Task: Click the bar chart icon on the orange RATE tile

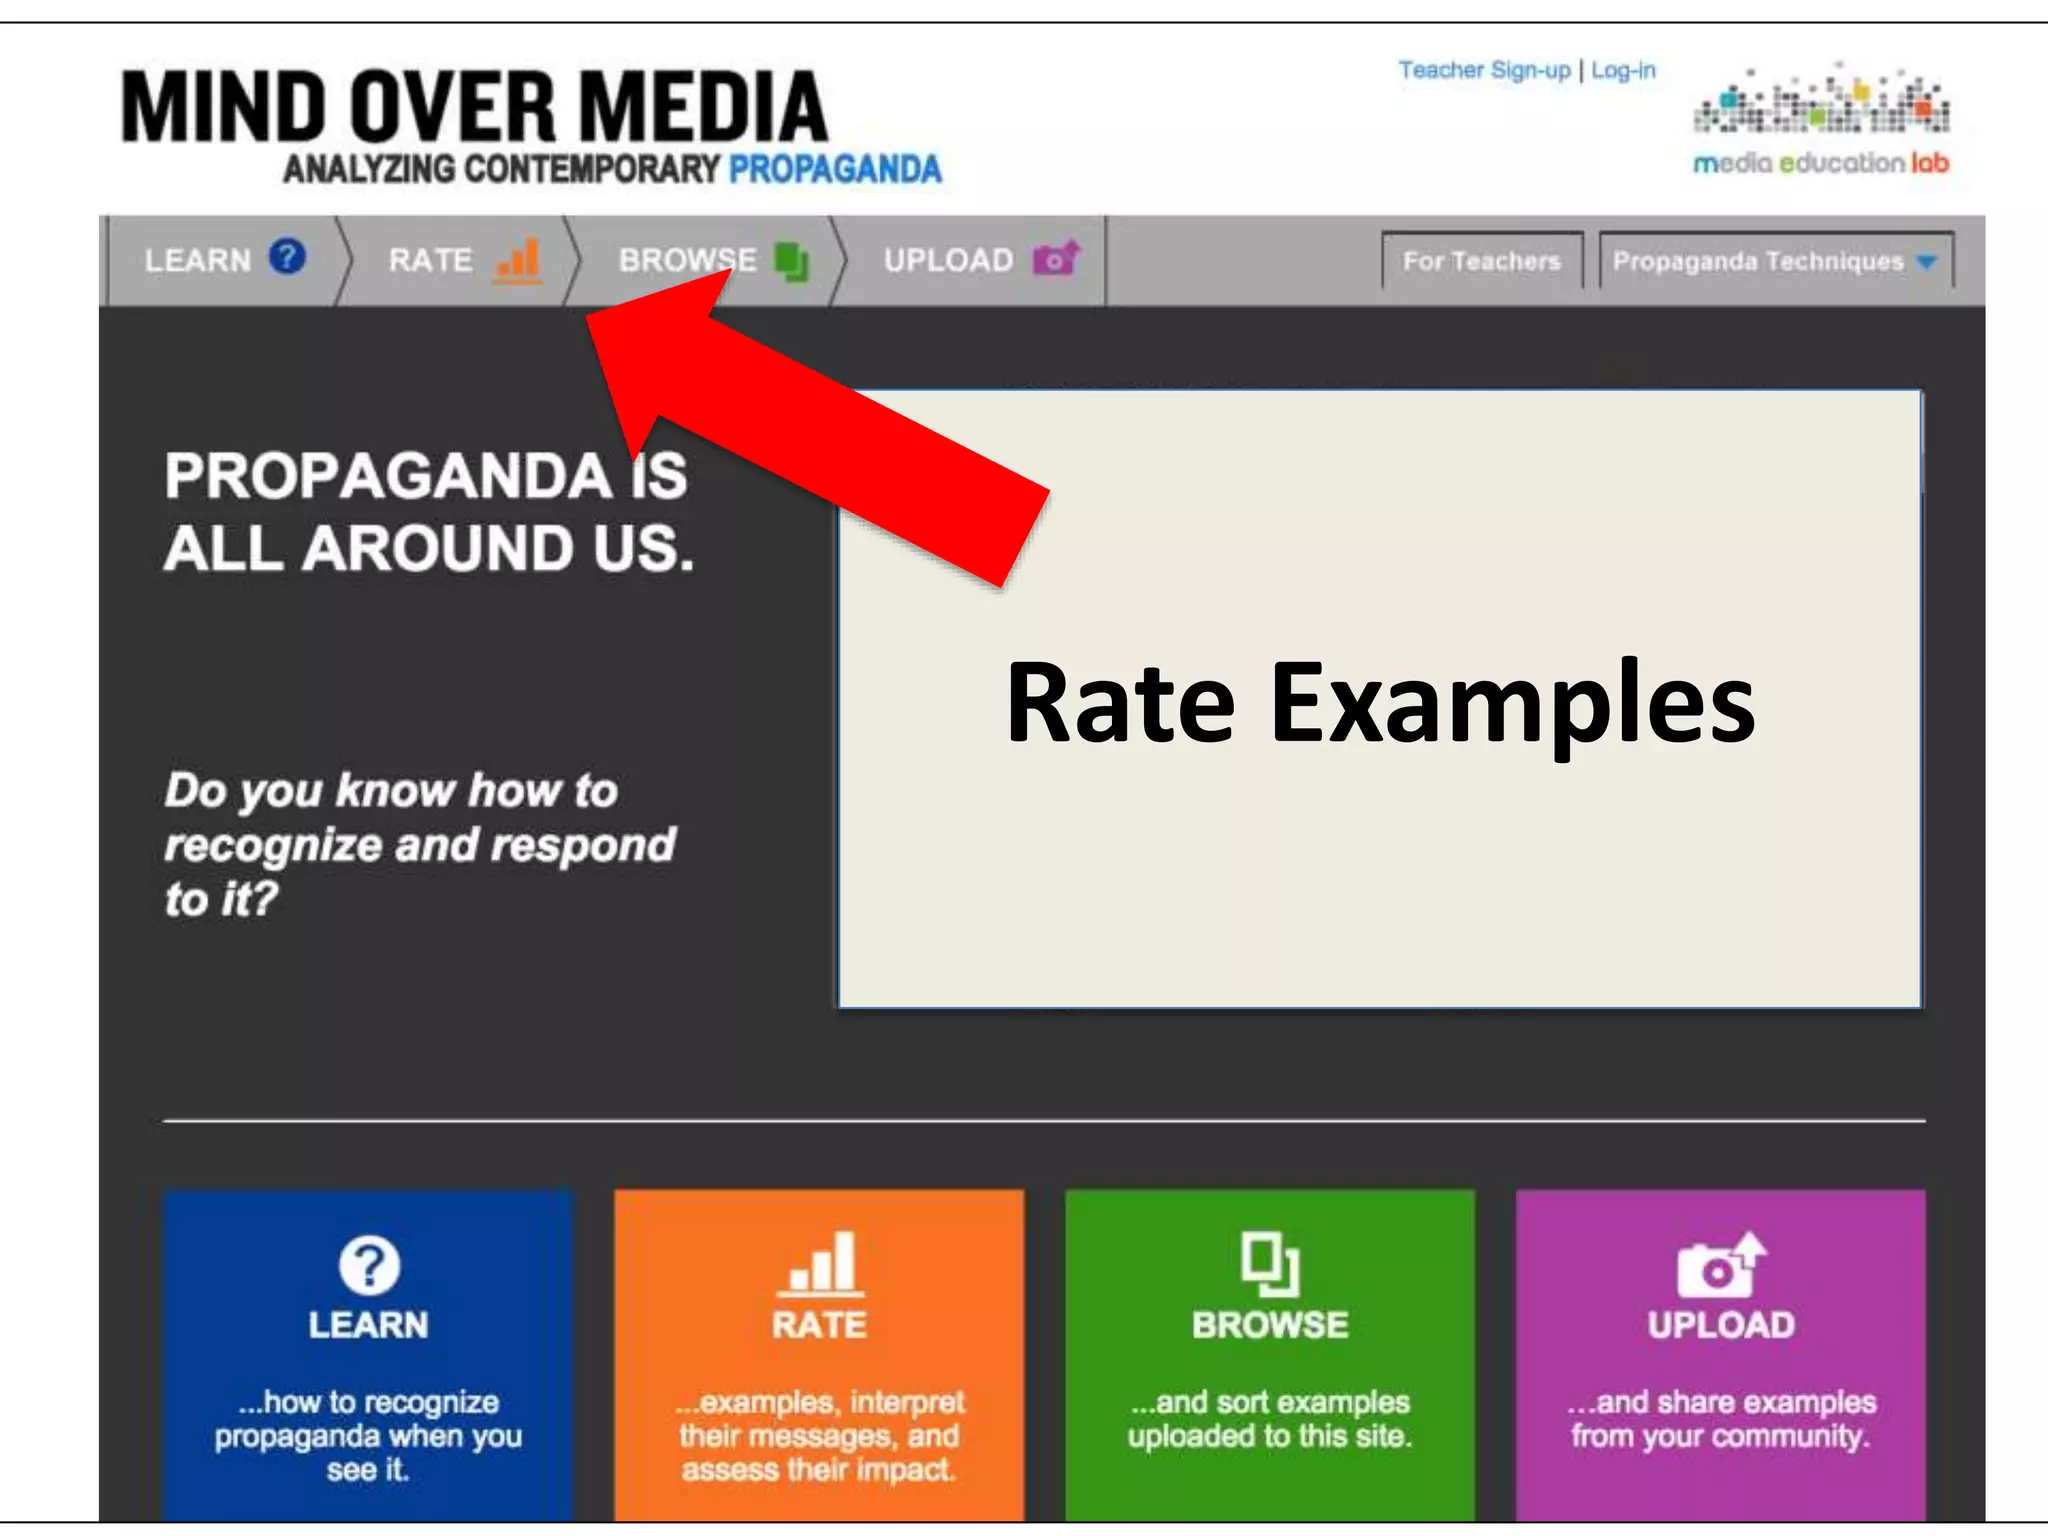Action: point(820,1263)
